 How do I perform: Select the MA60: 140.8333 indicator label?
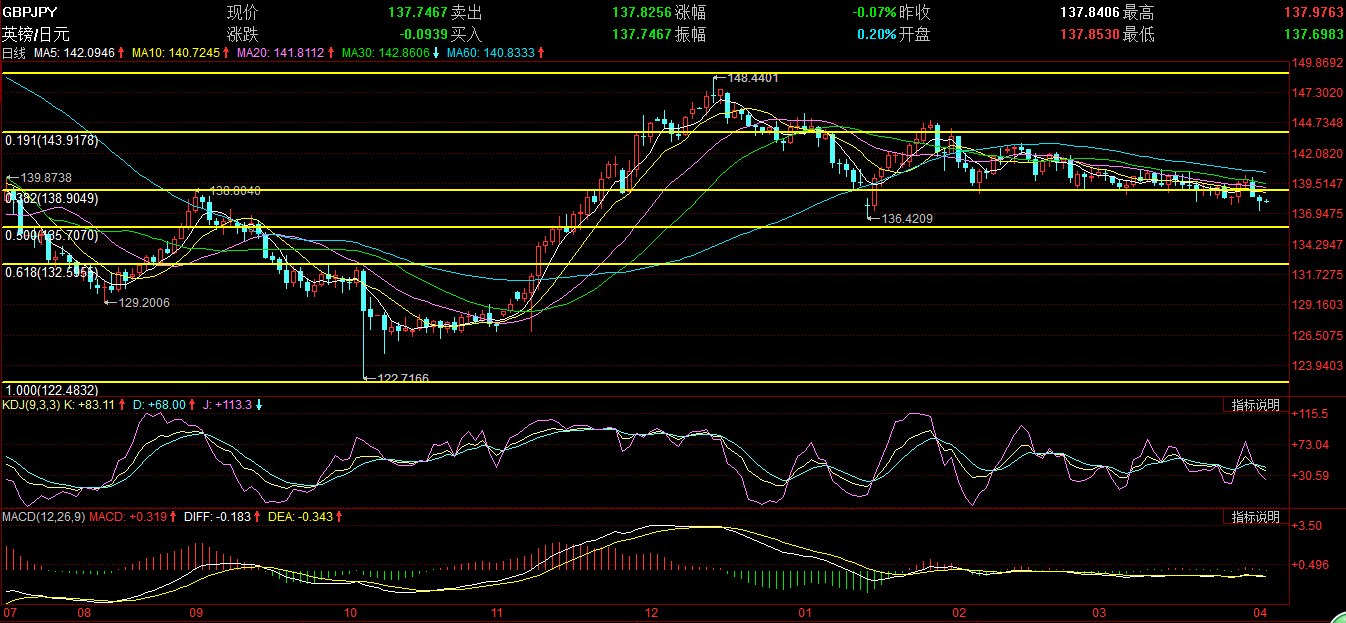491,52
